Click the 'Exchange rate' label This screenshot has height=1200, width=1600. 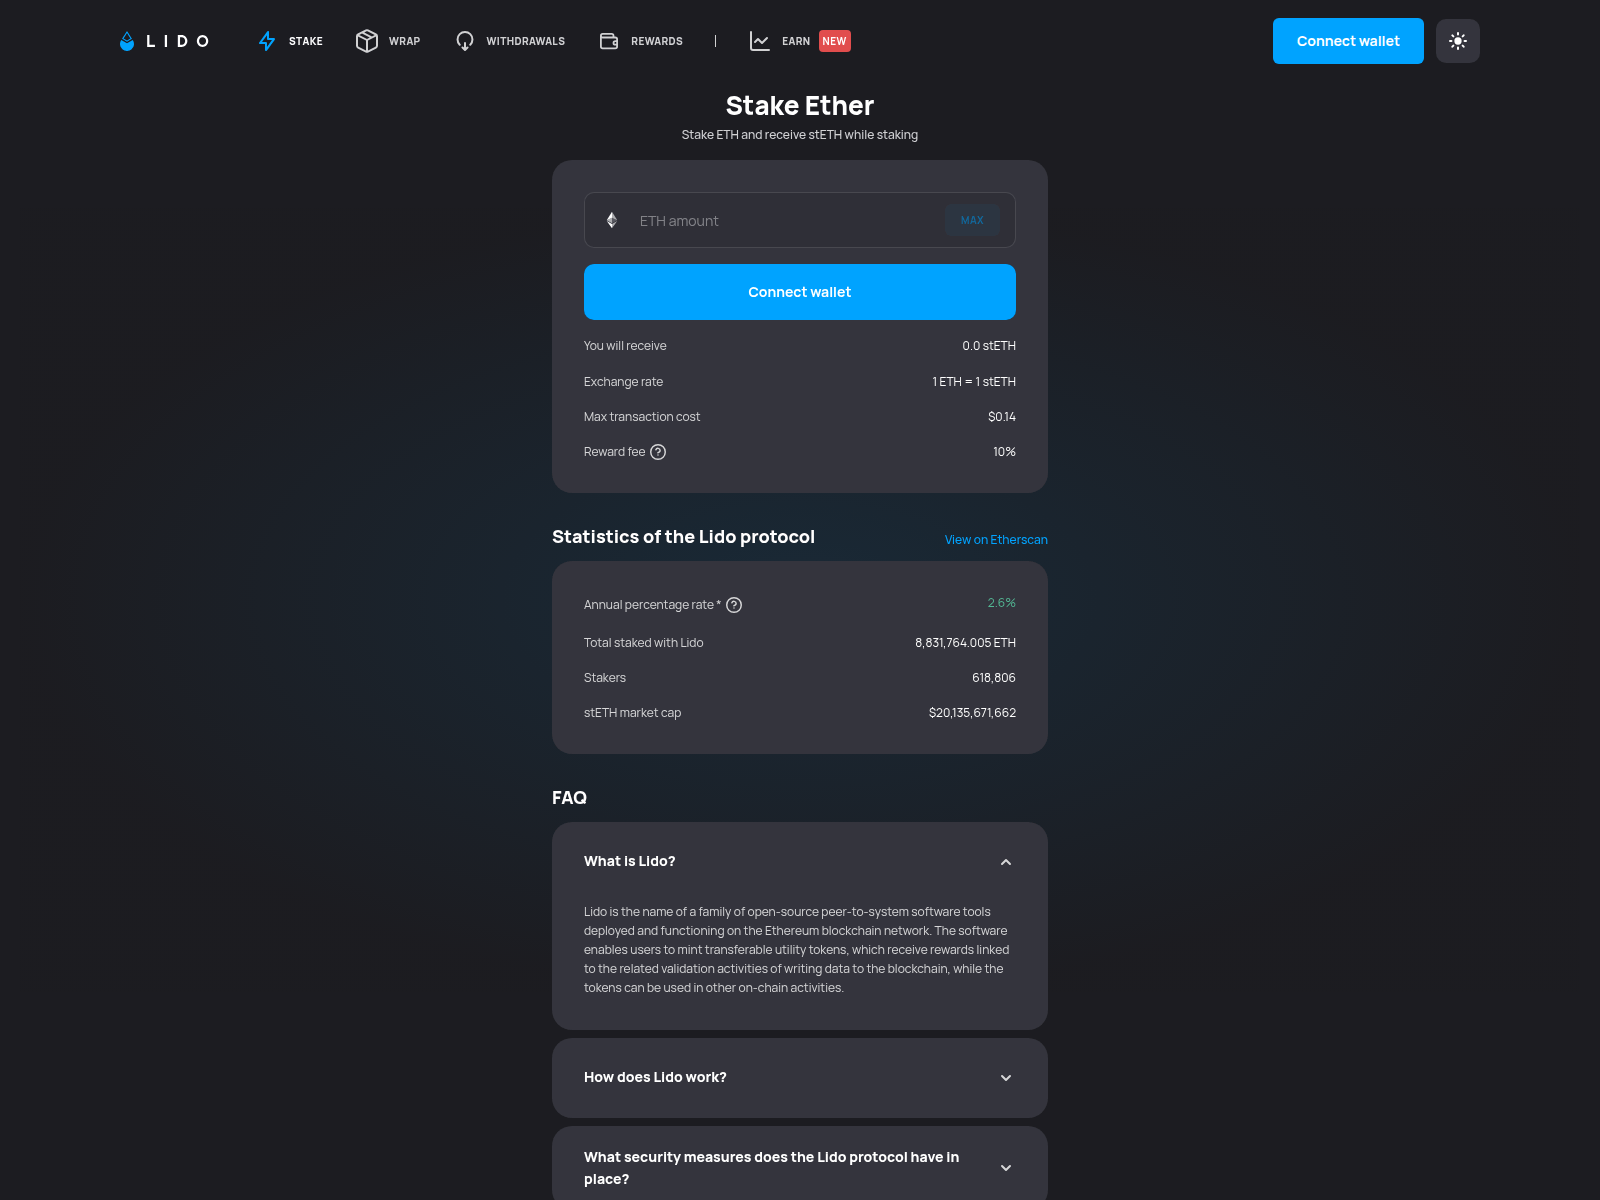click(x=623, y=382)
